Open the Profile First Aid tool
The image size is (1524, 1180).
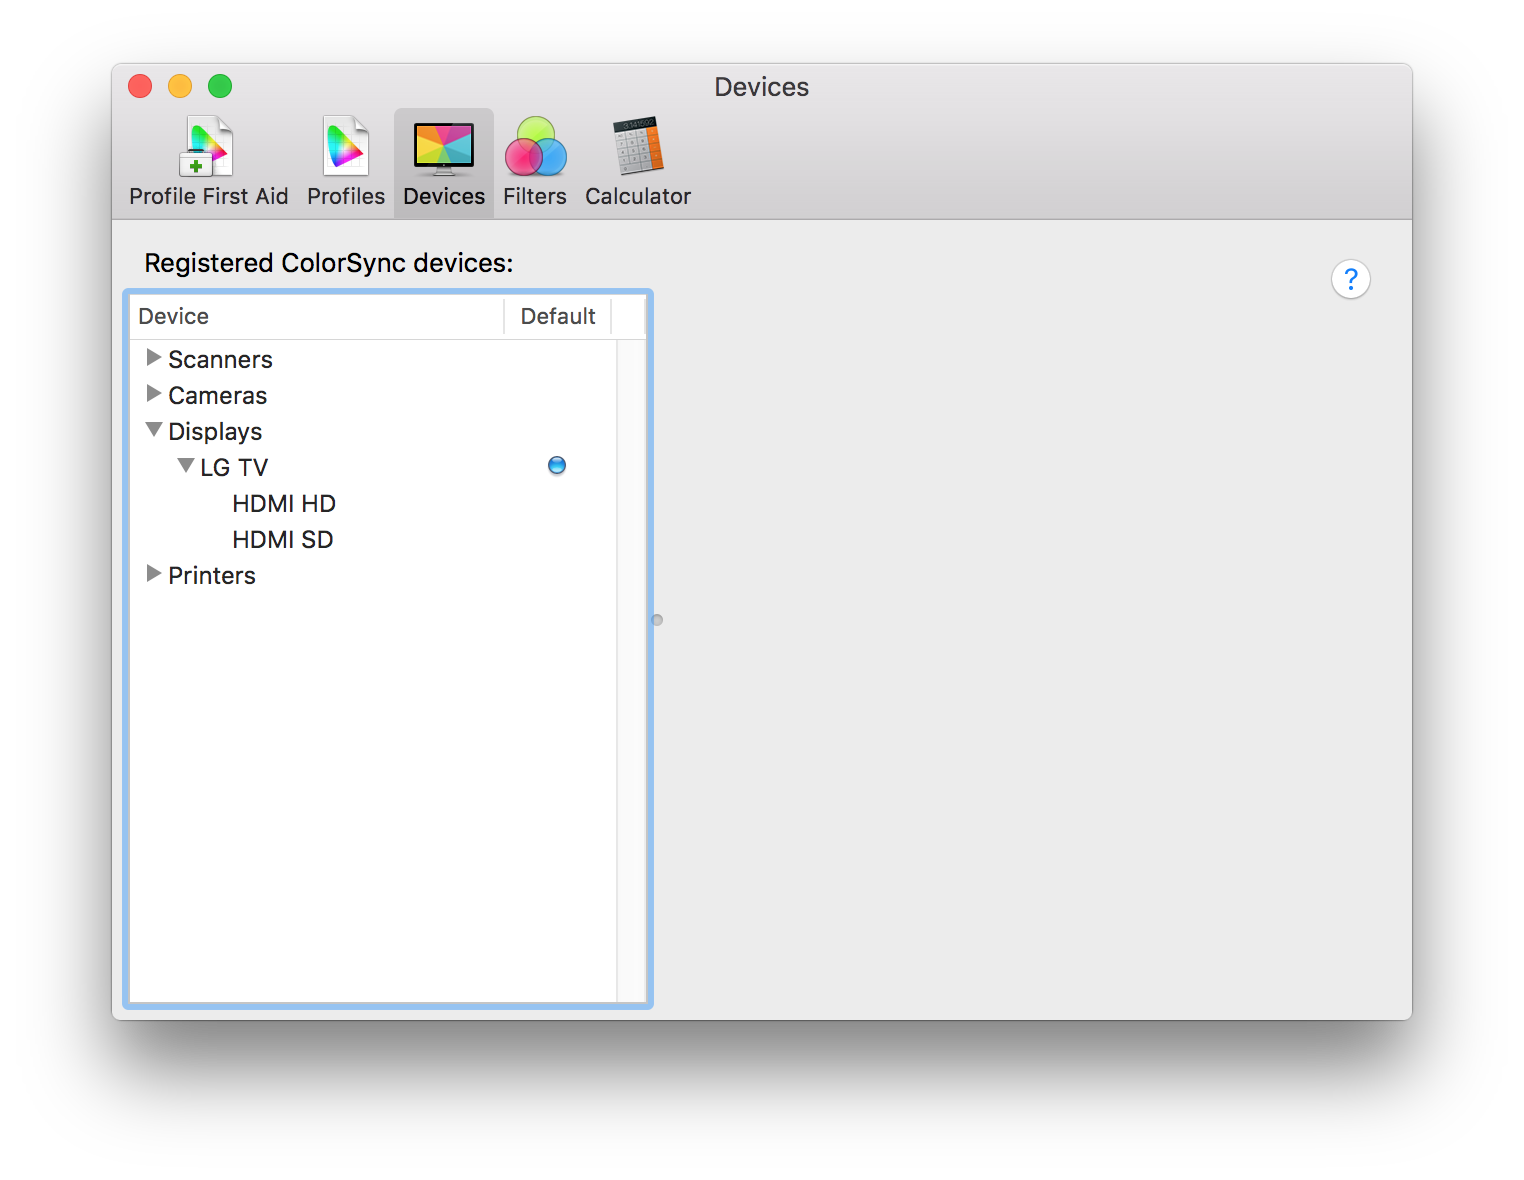[208, 161]
